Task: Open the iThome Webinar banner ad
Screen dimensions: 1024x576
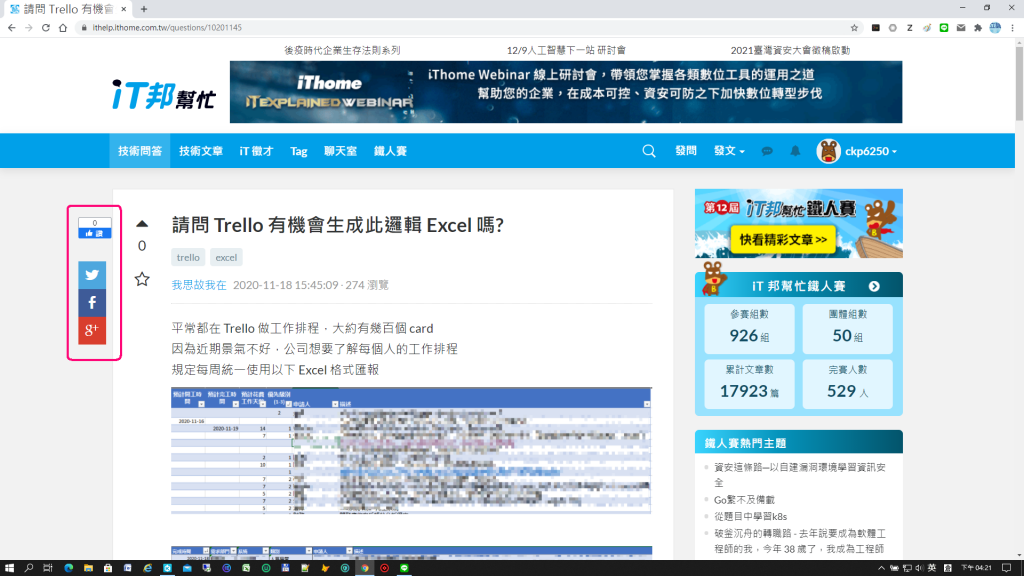Action: pyautogui.click(x=566, y=92)
